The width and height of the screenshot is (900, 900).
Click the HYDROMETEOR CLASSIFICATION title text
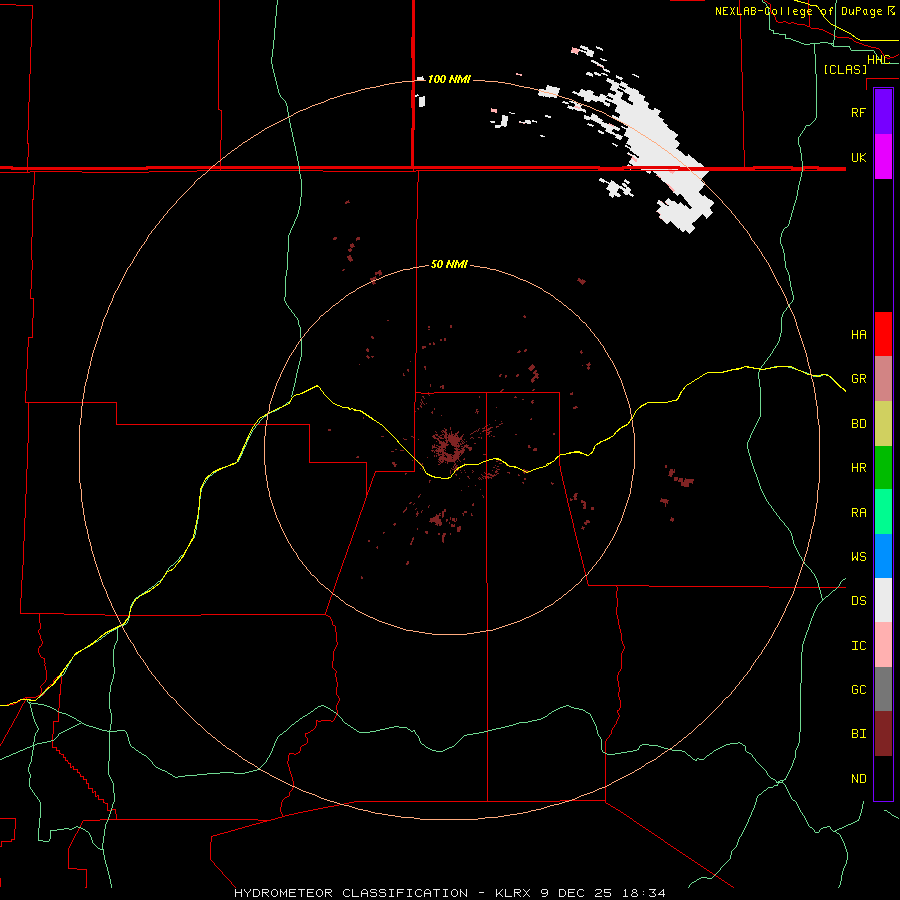[351, 893]
